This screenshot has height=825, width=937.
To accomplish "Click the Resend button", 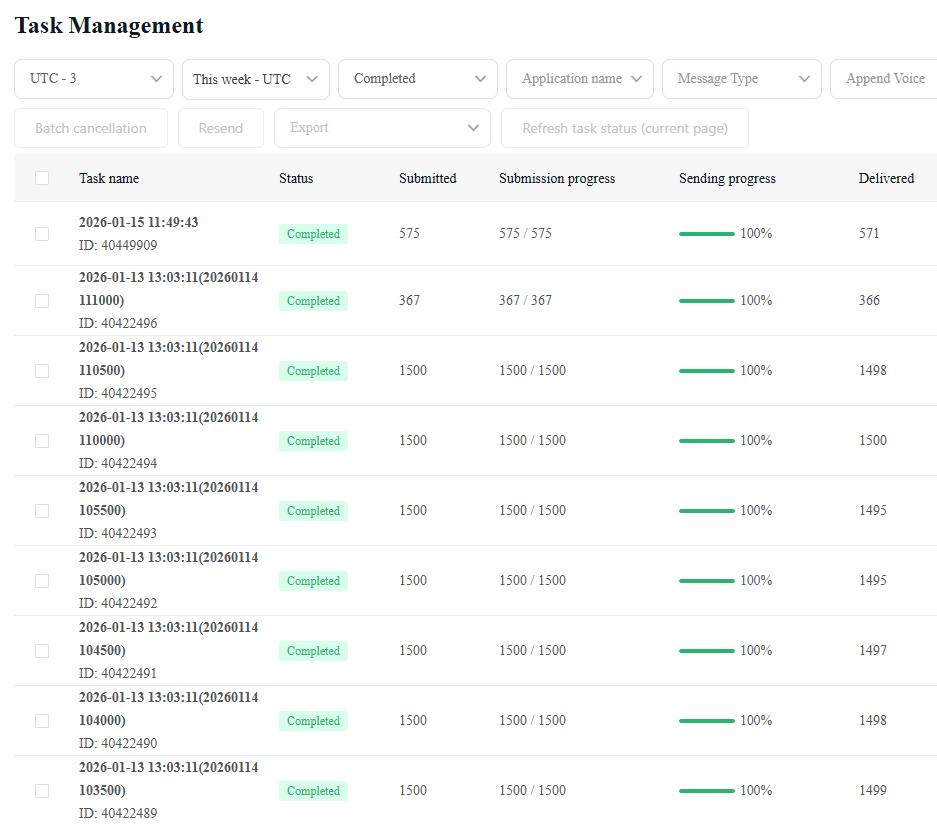I will click(x=220, y=128).
